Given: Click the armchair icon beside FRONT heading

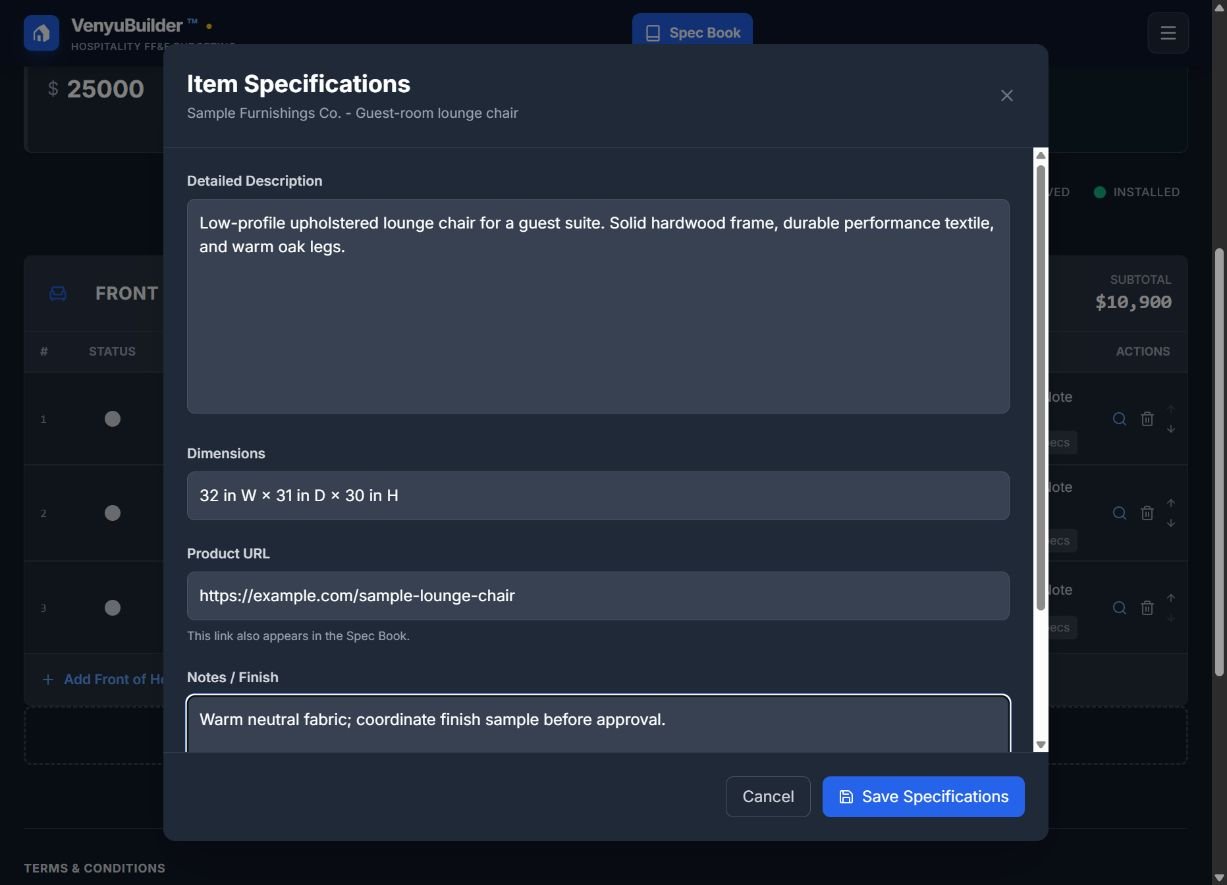Looking at the screenshot, I should (x=58, y=294).
